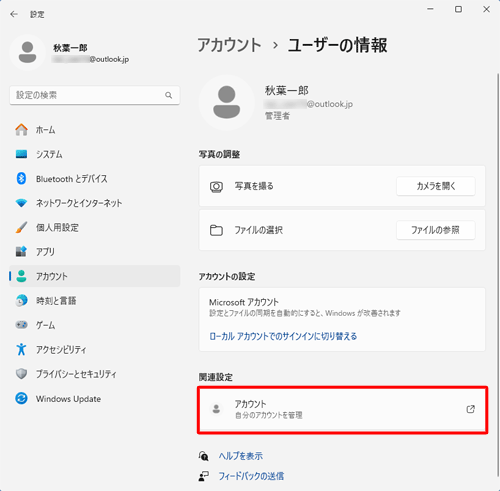Open アクセシビリティ category
500x491 pixels.
pyautogui.click(x=95, y=349)
